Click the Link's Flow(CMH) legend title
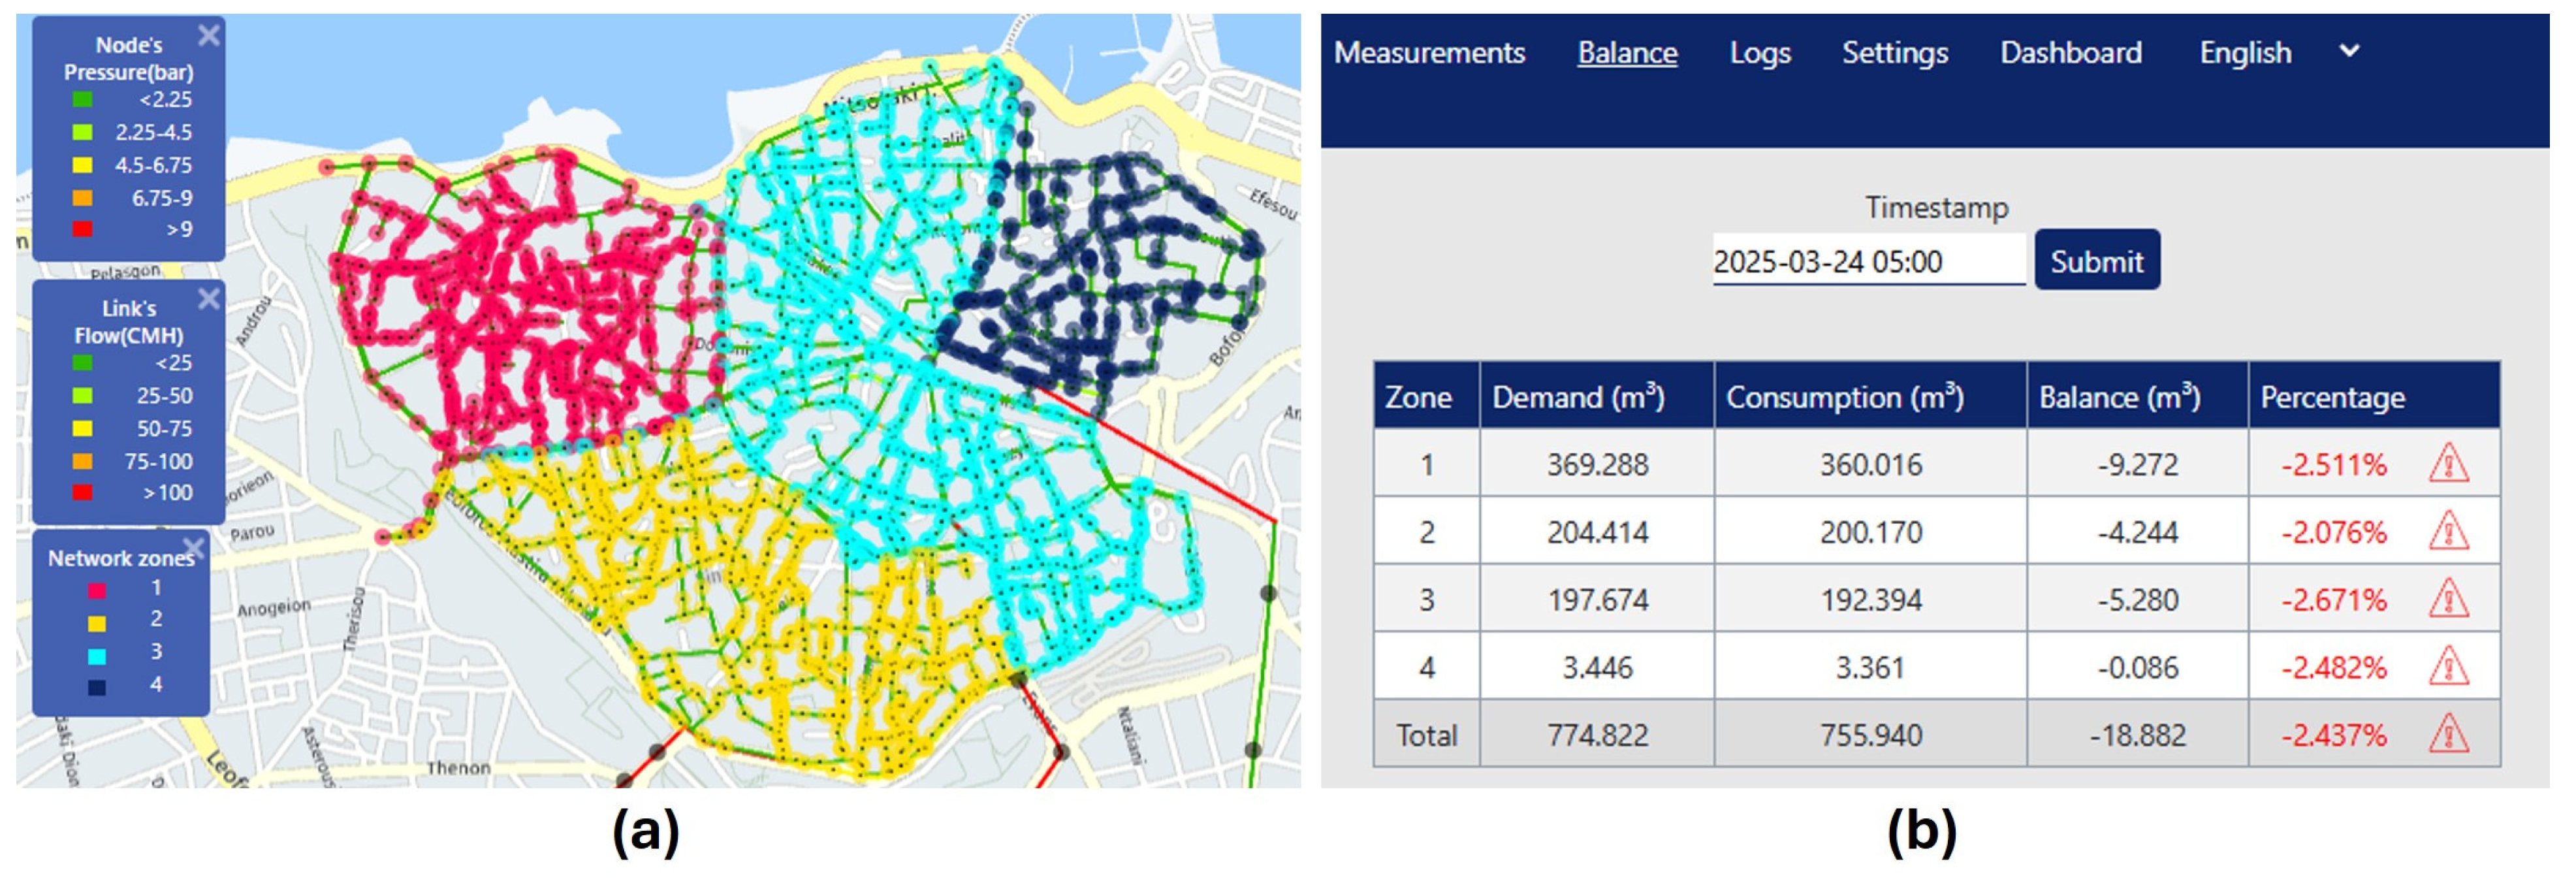This screenshot has height=881, width=2576. pos(128,321)
